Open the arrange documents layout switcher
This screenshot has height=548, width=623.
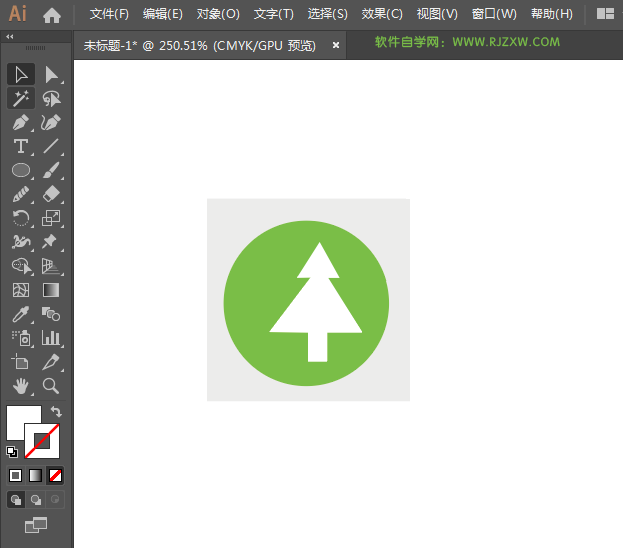[x=606, y=14]
